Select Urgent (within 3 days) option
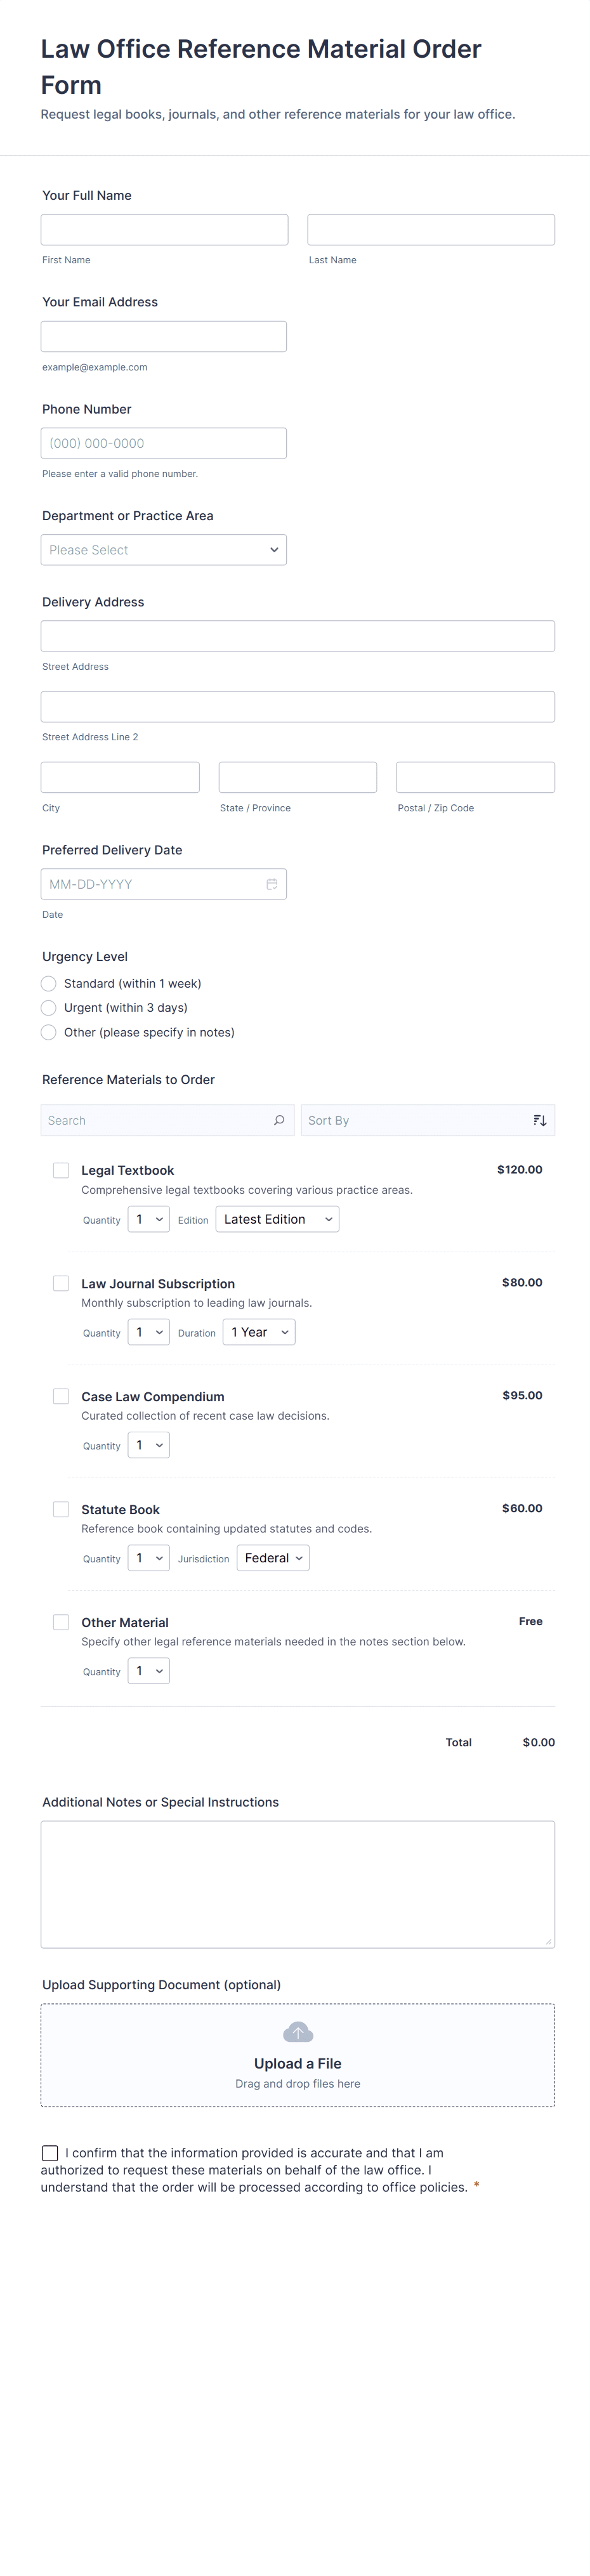 pos(49,1008)
